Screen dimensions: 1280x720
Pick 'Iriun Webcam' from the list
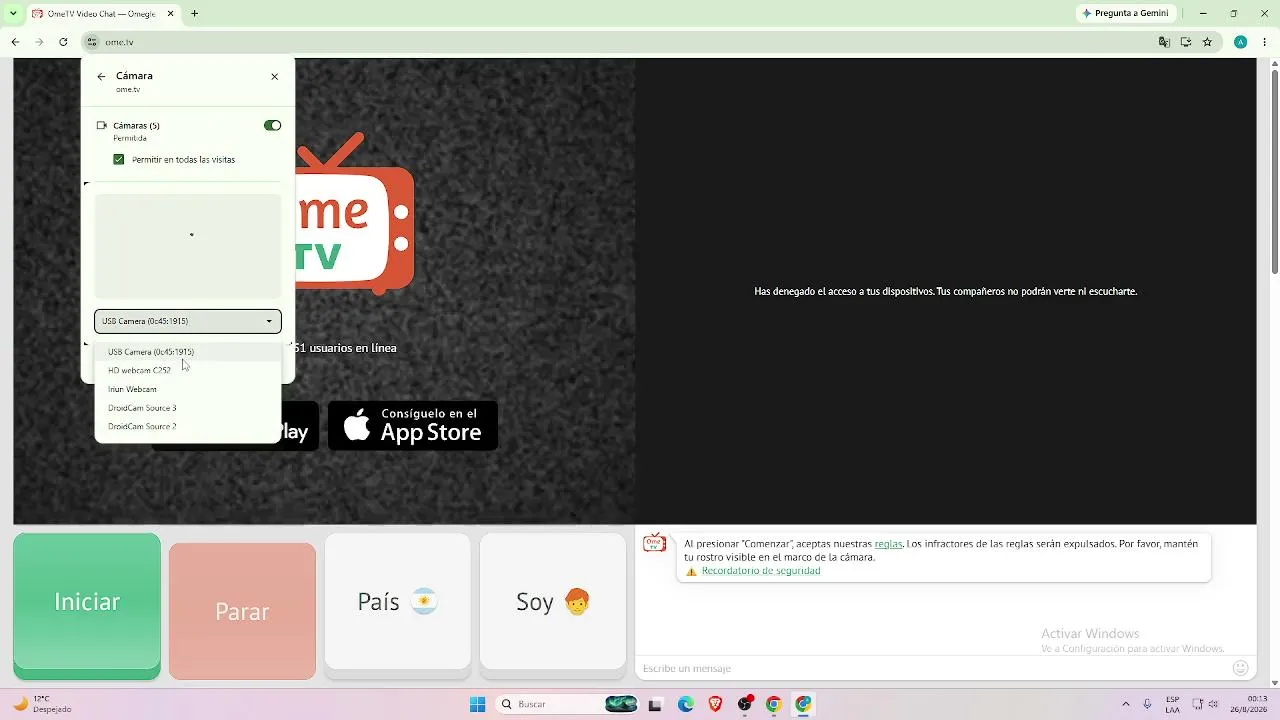(x=188, y=389)
